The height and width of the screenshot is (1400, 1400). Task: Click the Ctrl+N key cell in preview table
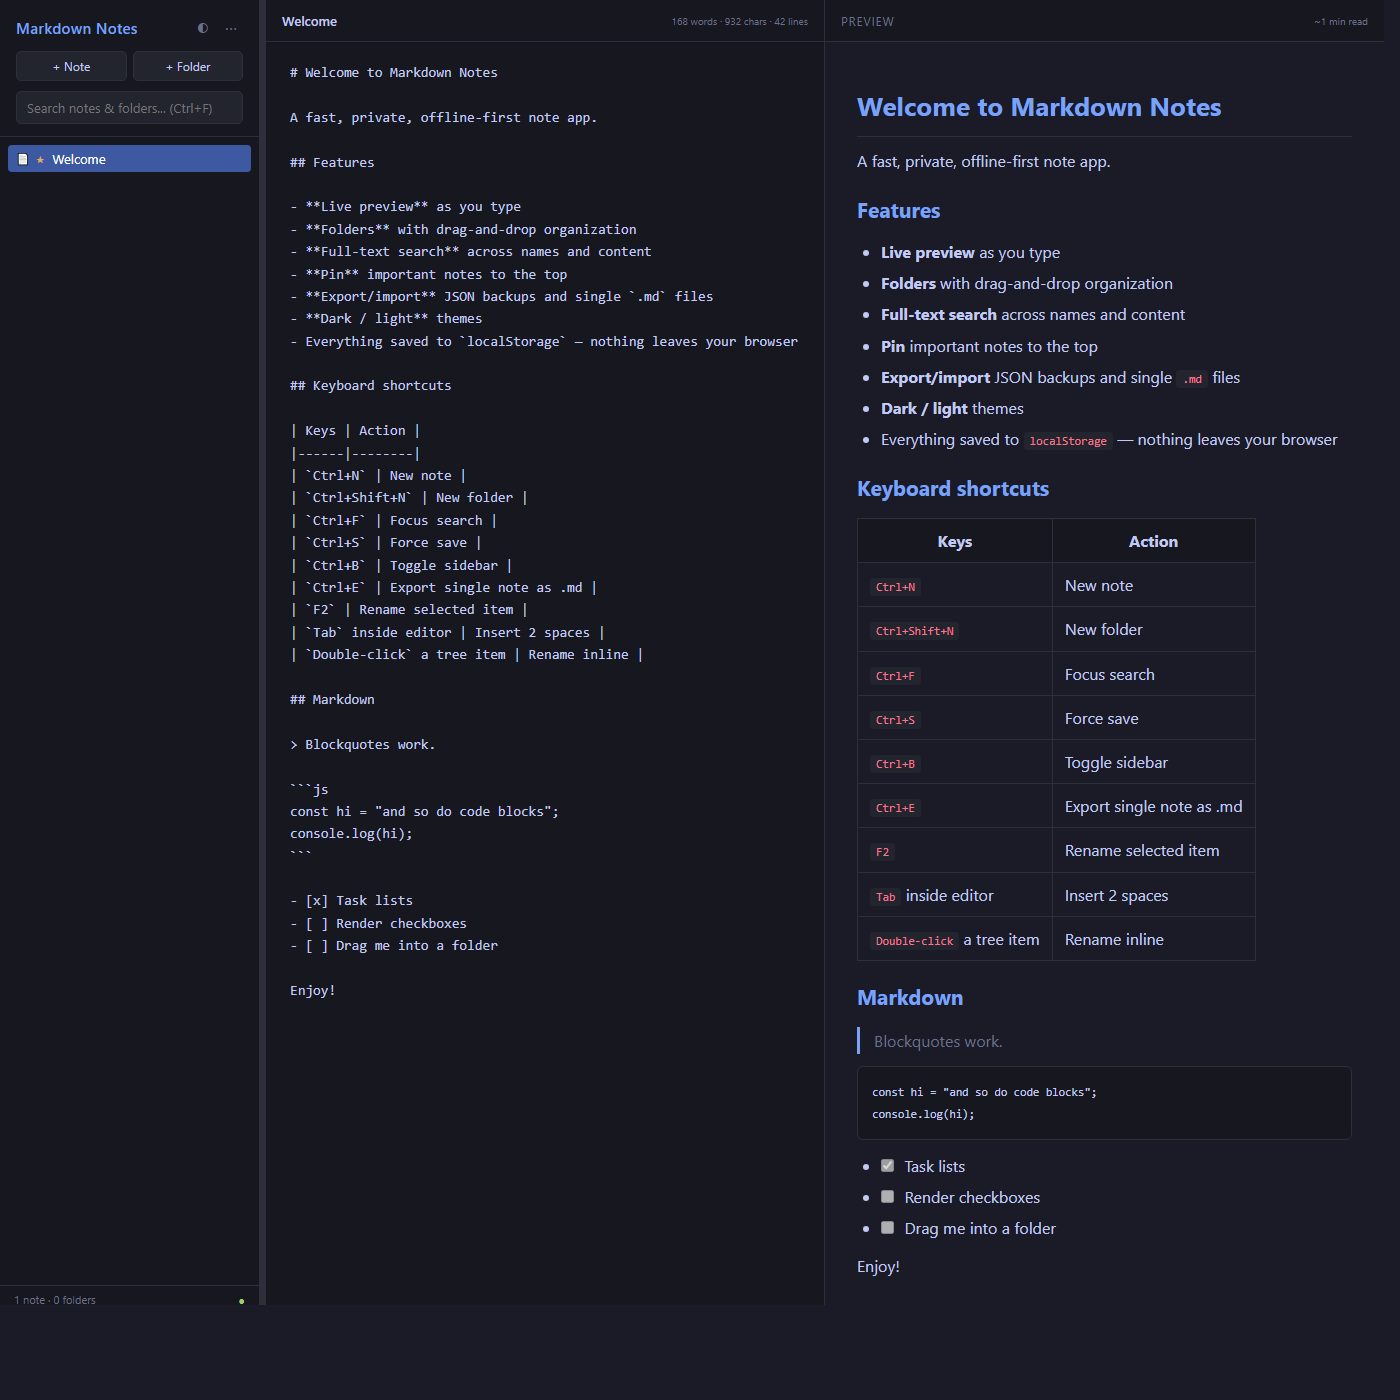tap(955, 585)
